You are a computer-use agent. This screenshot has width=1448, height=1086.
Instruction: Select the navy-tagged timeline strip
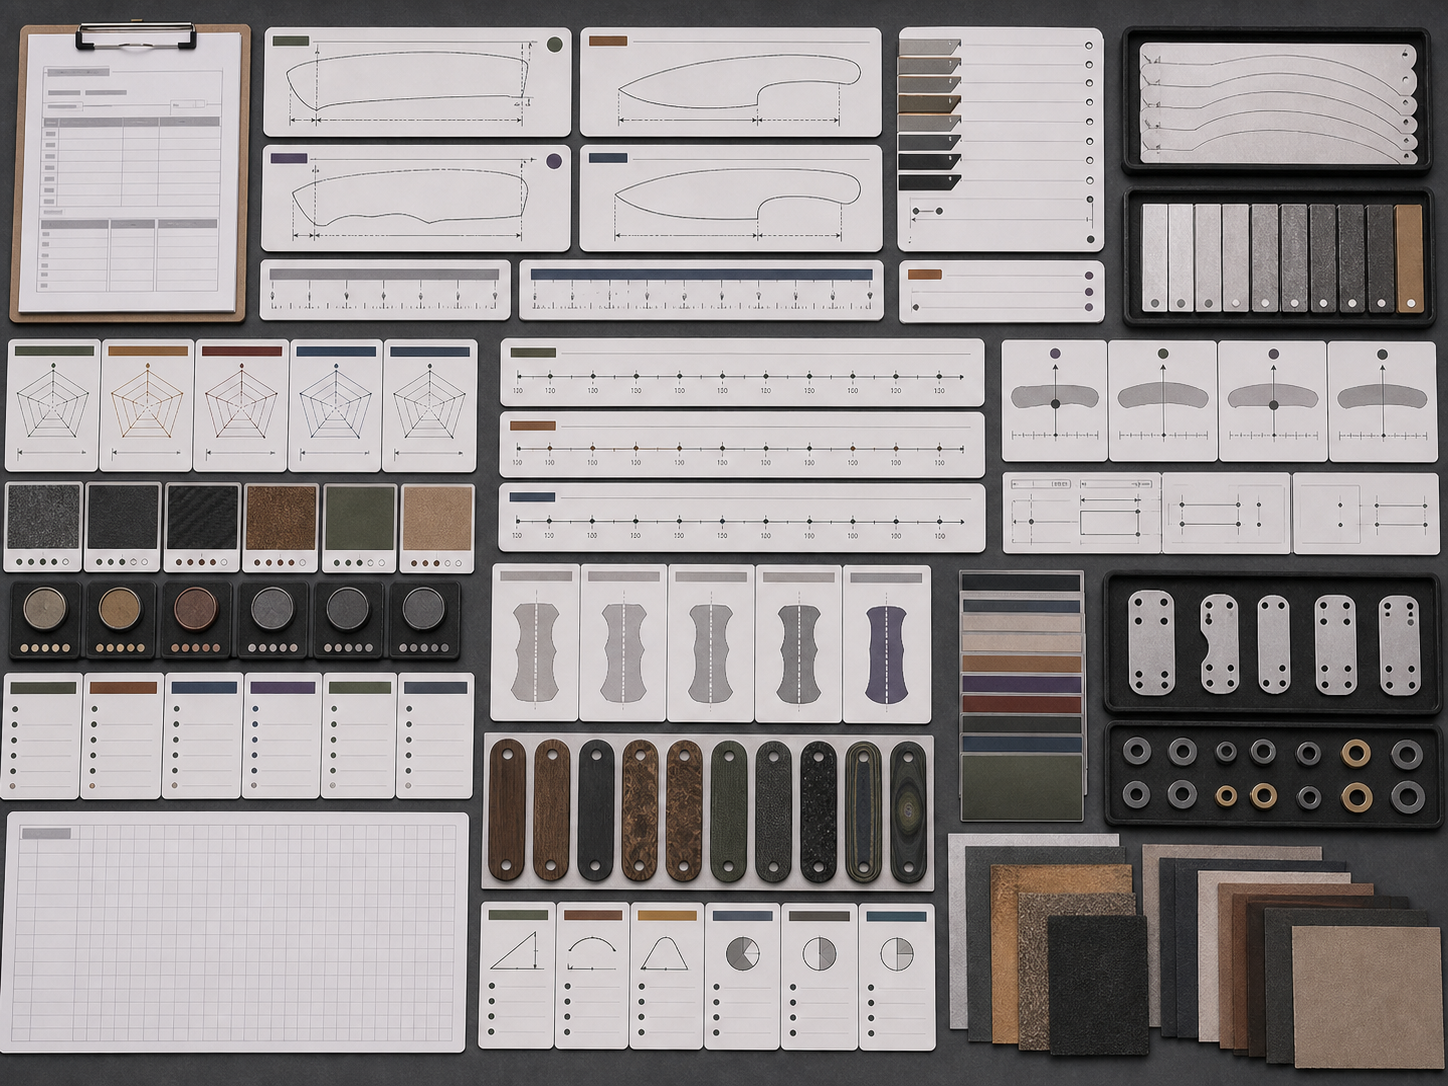742,517
